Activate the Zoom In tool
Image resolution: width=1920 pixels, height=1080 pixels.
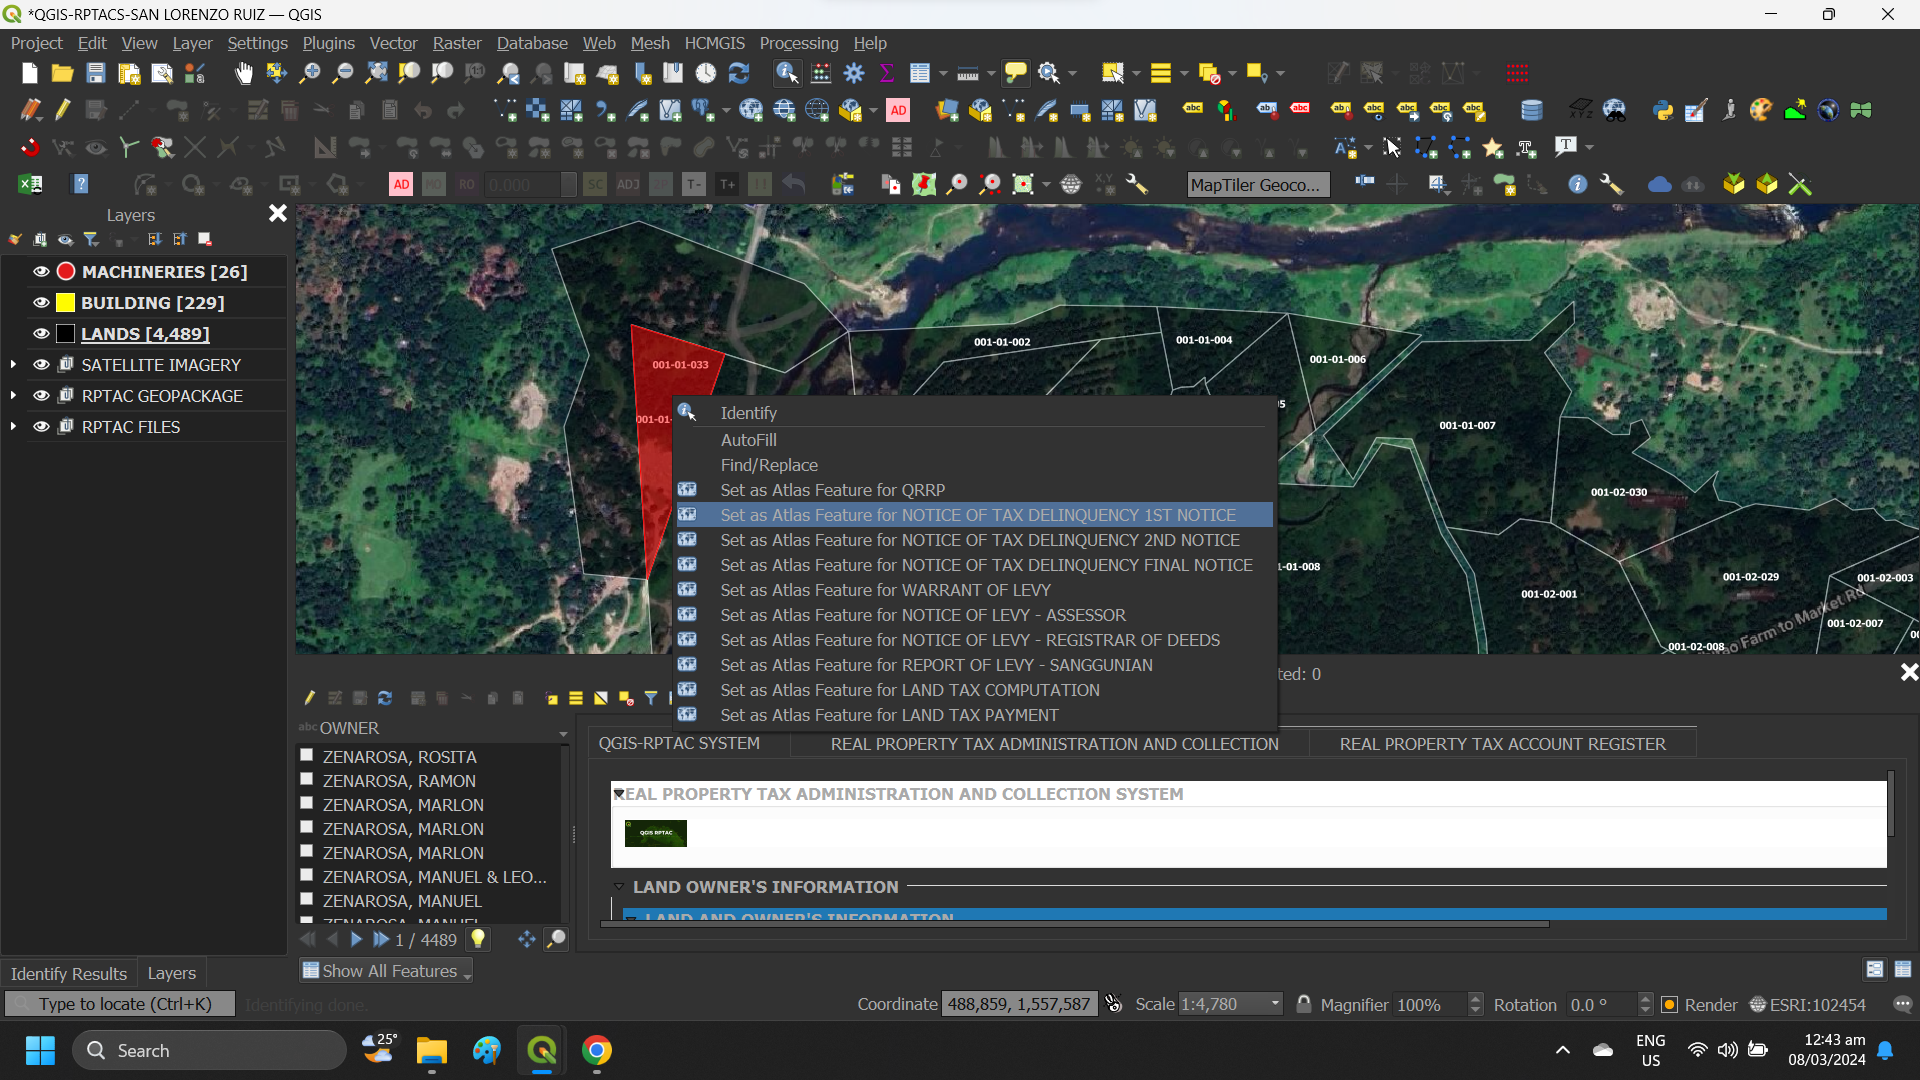pos(309,73)
